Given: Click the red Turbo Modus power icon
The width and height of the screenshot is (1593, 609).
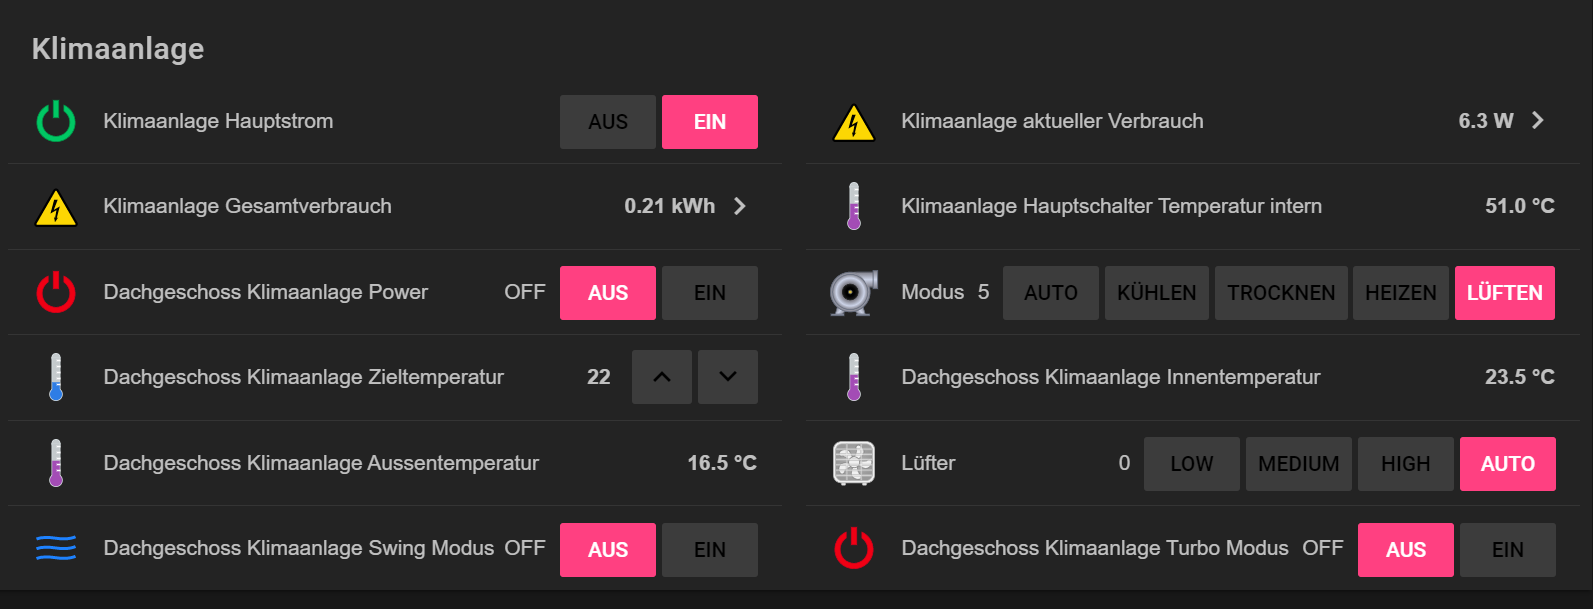Looking at the screenshot, I should pyautogui.click(x=853, y=548).
